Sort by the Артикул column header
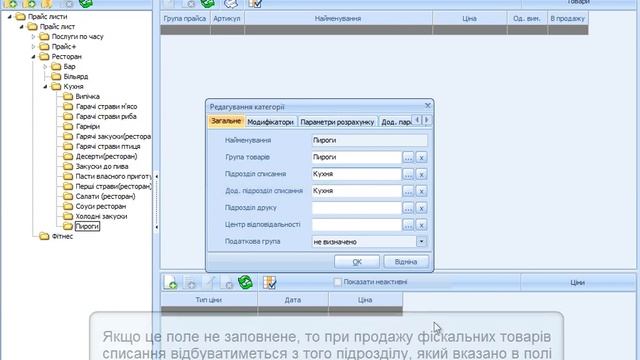This screenshot has height=360, width=640. (x=227, y=18)
